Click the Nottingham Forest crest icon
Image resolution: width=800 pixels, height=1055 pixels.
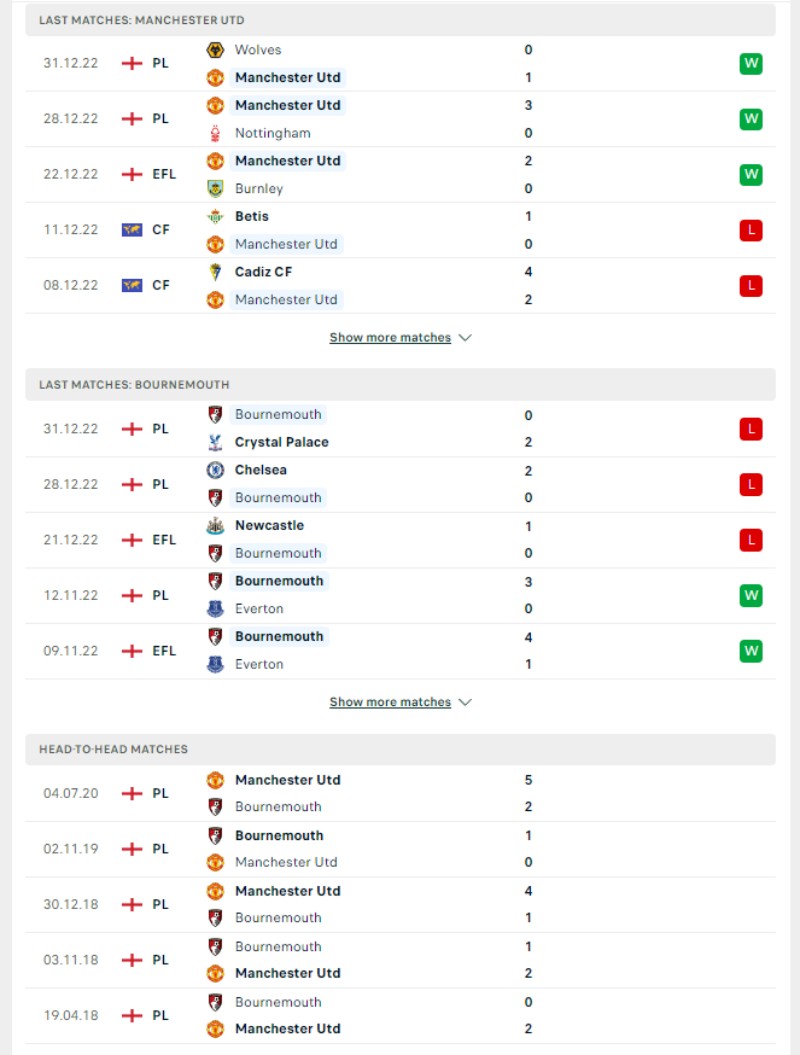tap(215, 133)
